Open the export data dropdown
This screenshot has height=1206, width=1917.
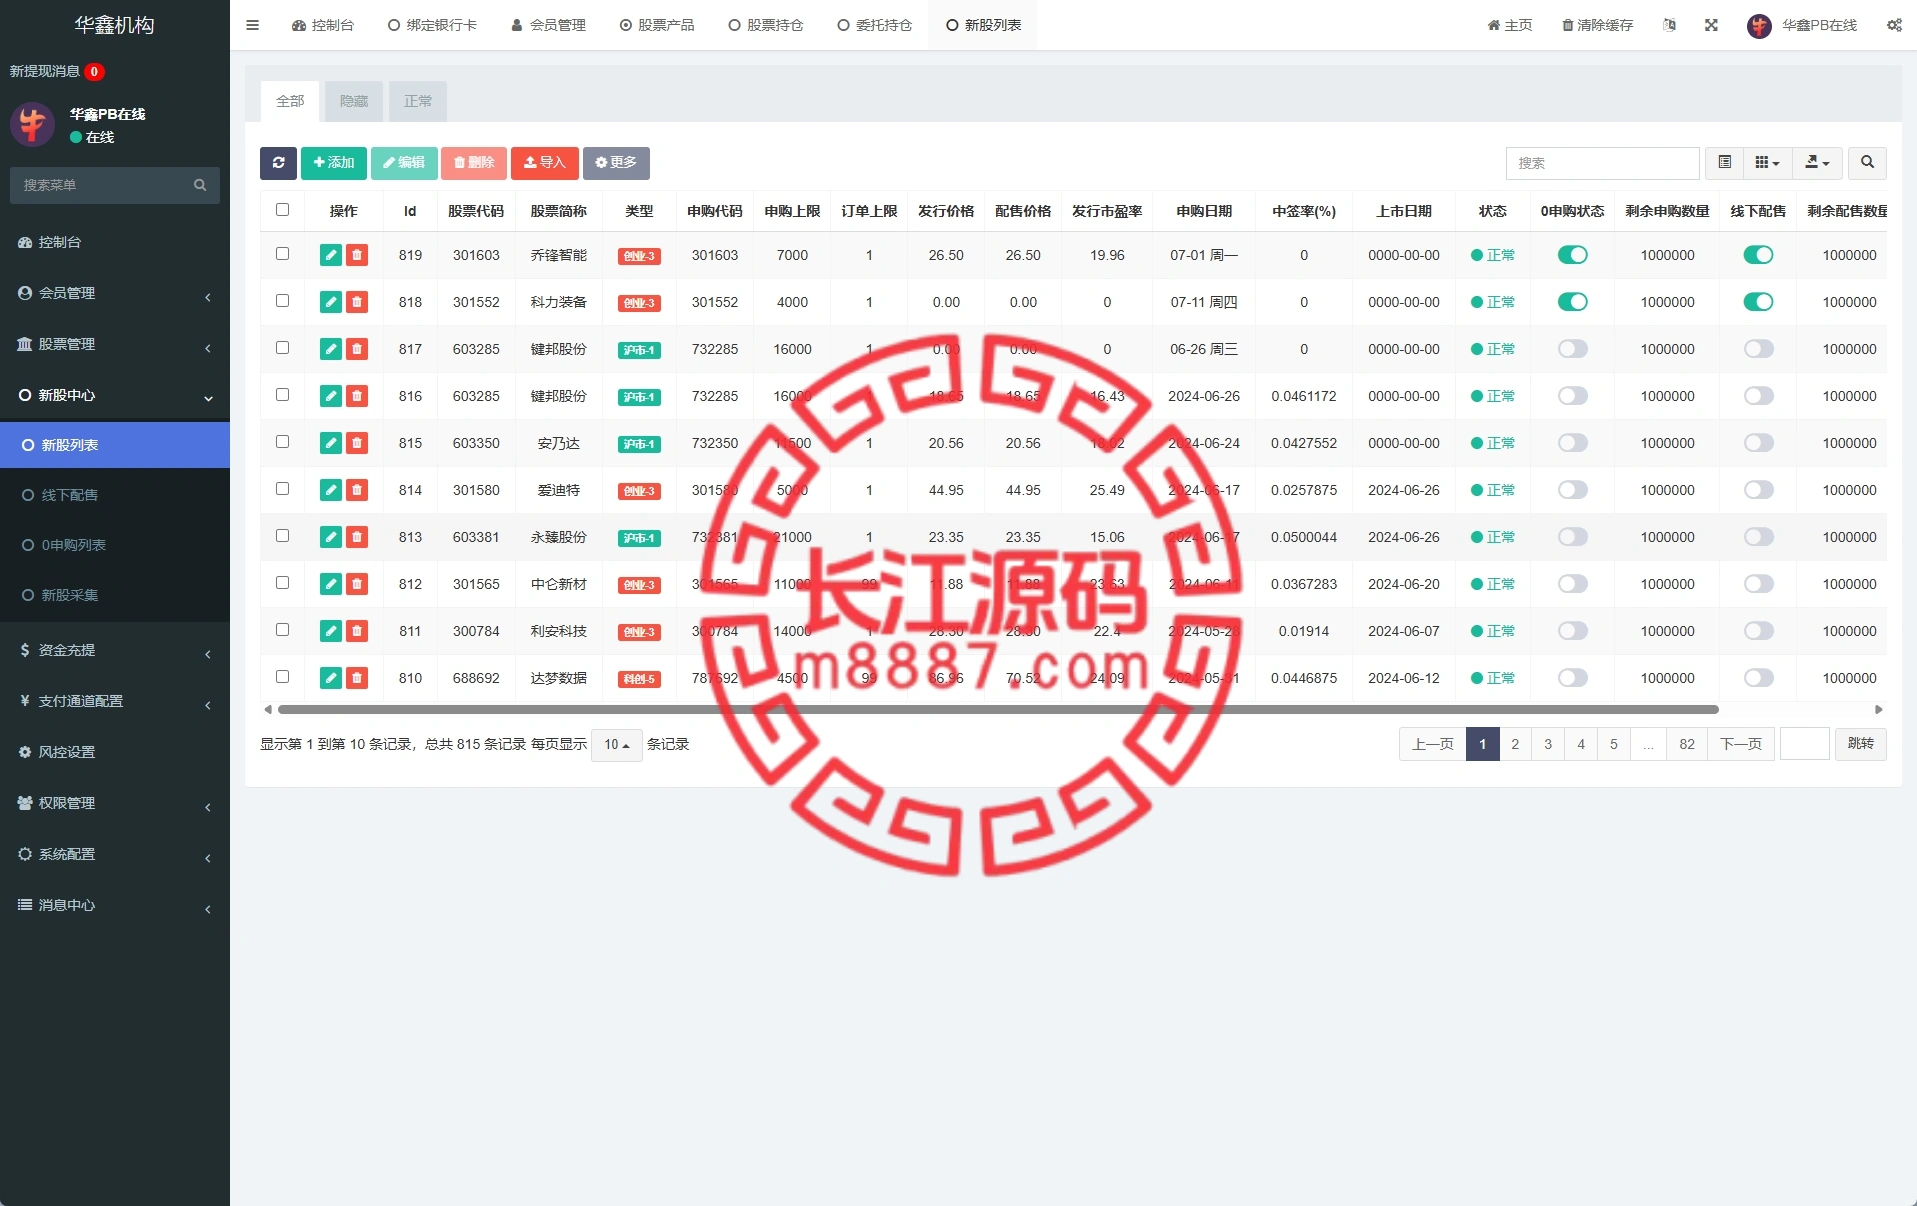(1817, 163)
